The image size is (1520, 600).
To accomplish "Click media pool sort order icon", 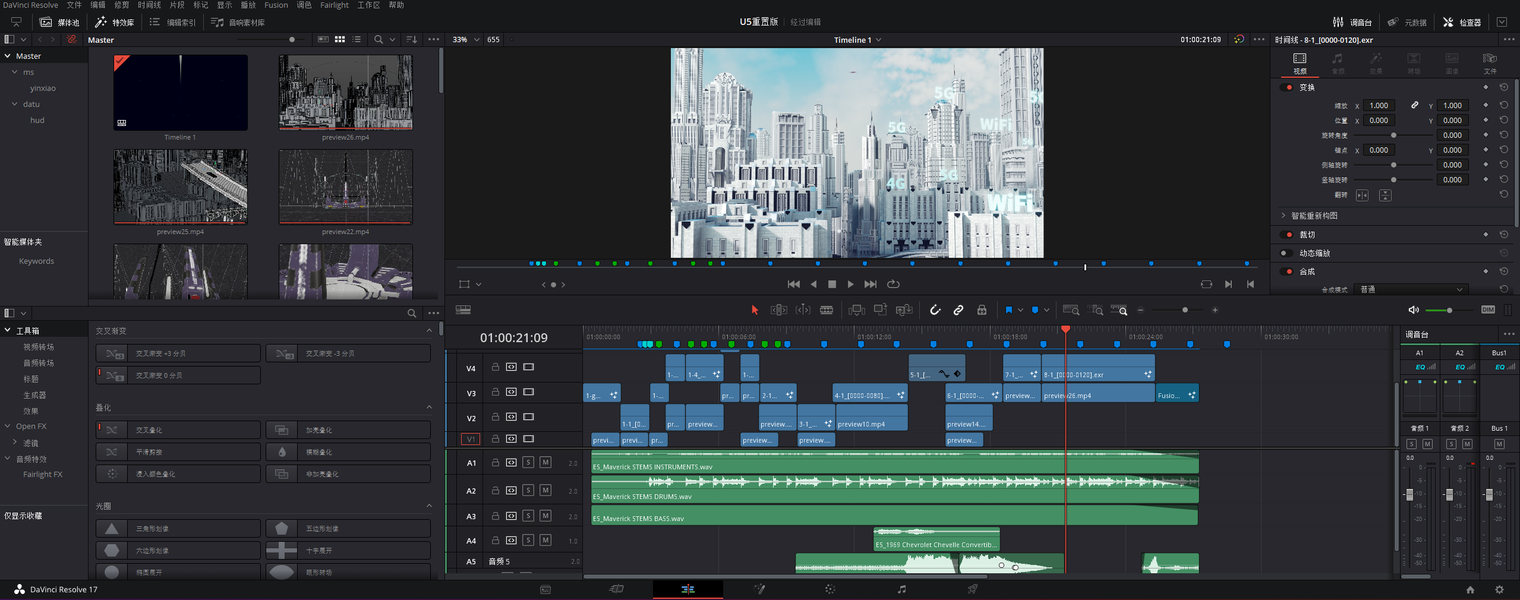I will [411, 39].
